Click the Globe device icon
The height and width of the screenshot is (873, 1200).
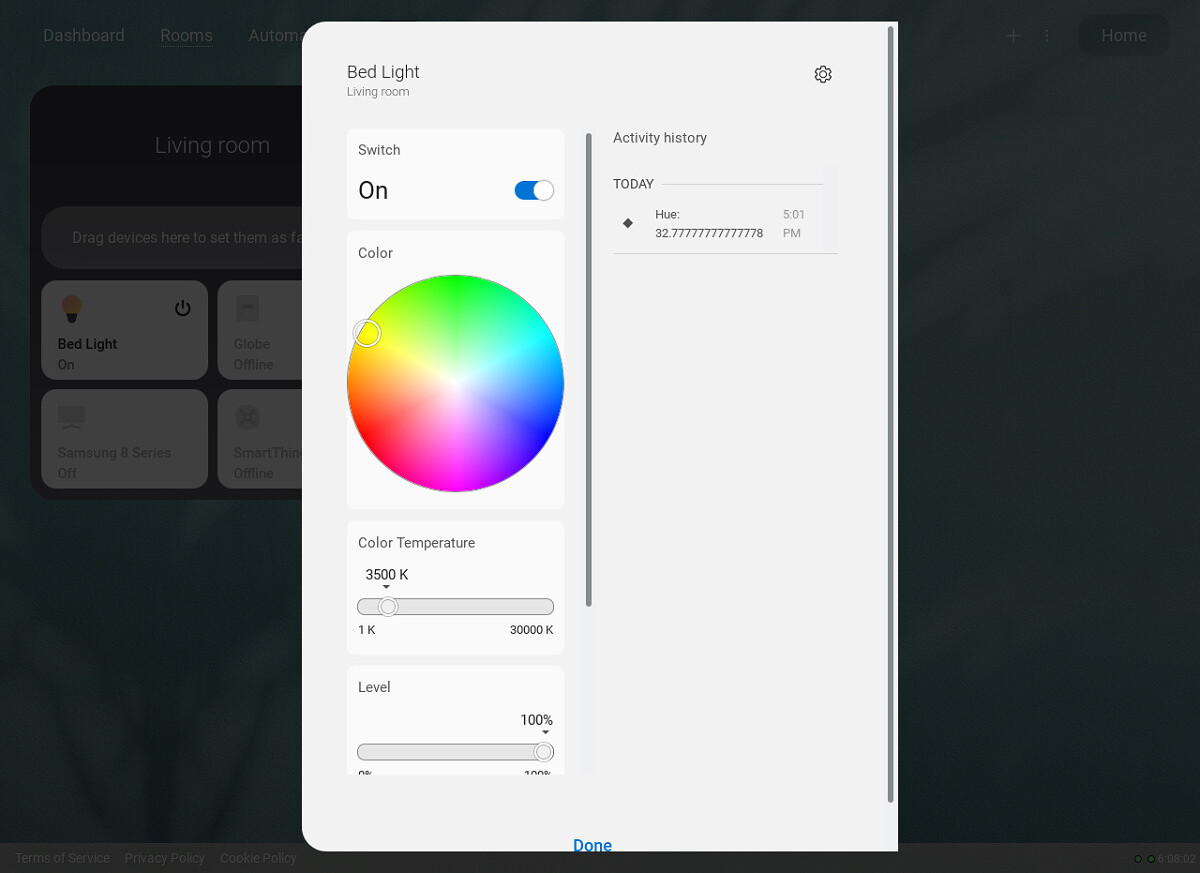pos(248,308)
